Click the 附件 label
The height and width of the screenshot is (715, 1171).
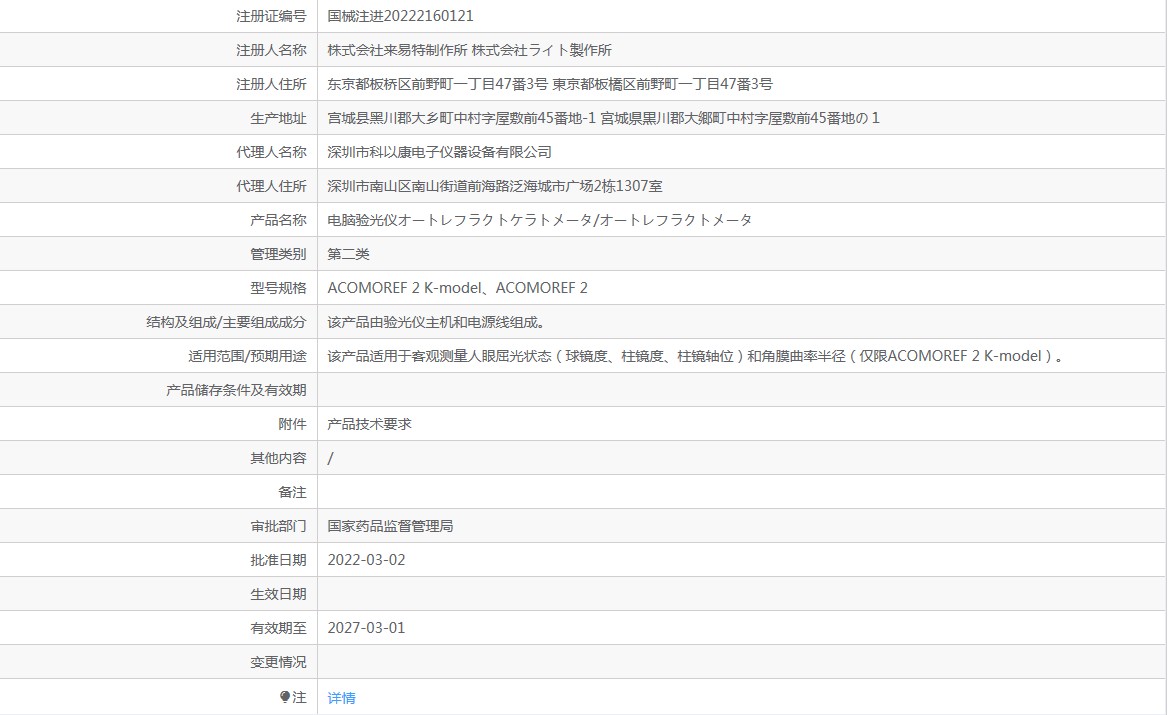292,424
